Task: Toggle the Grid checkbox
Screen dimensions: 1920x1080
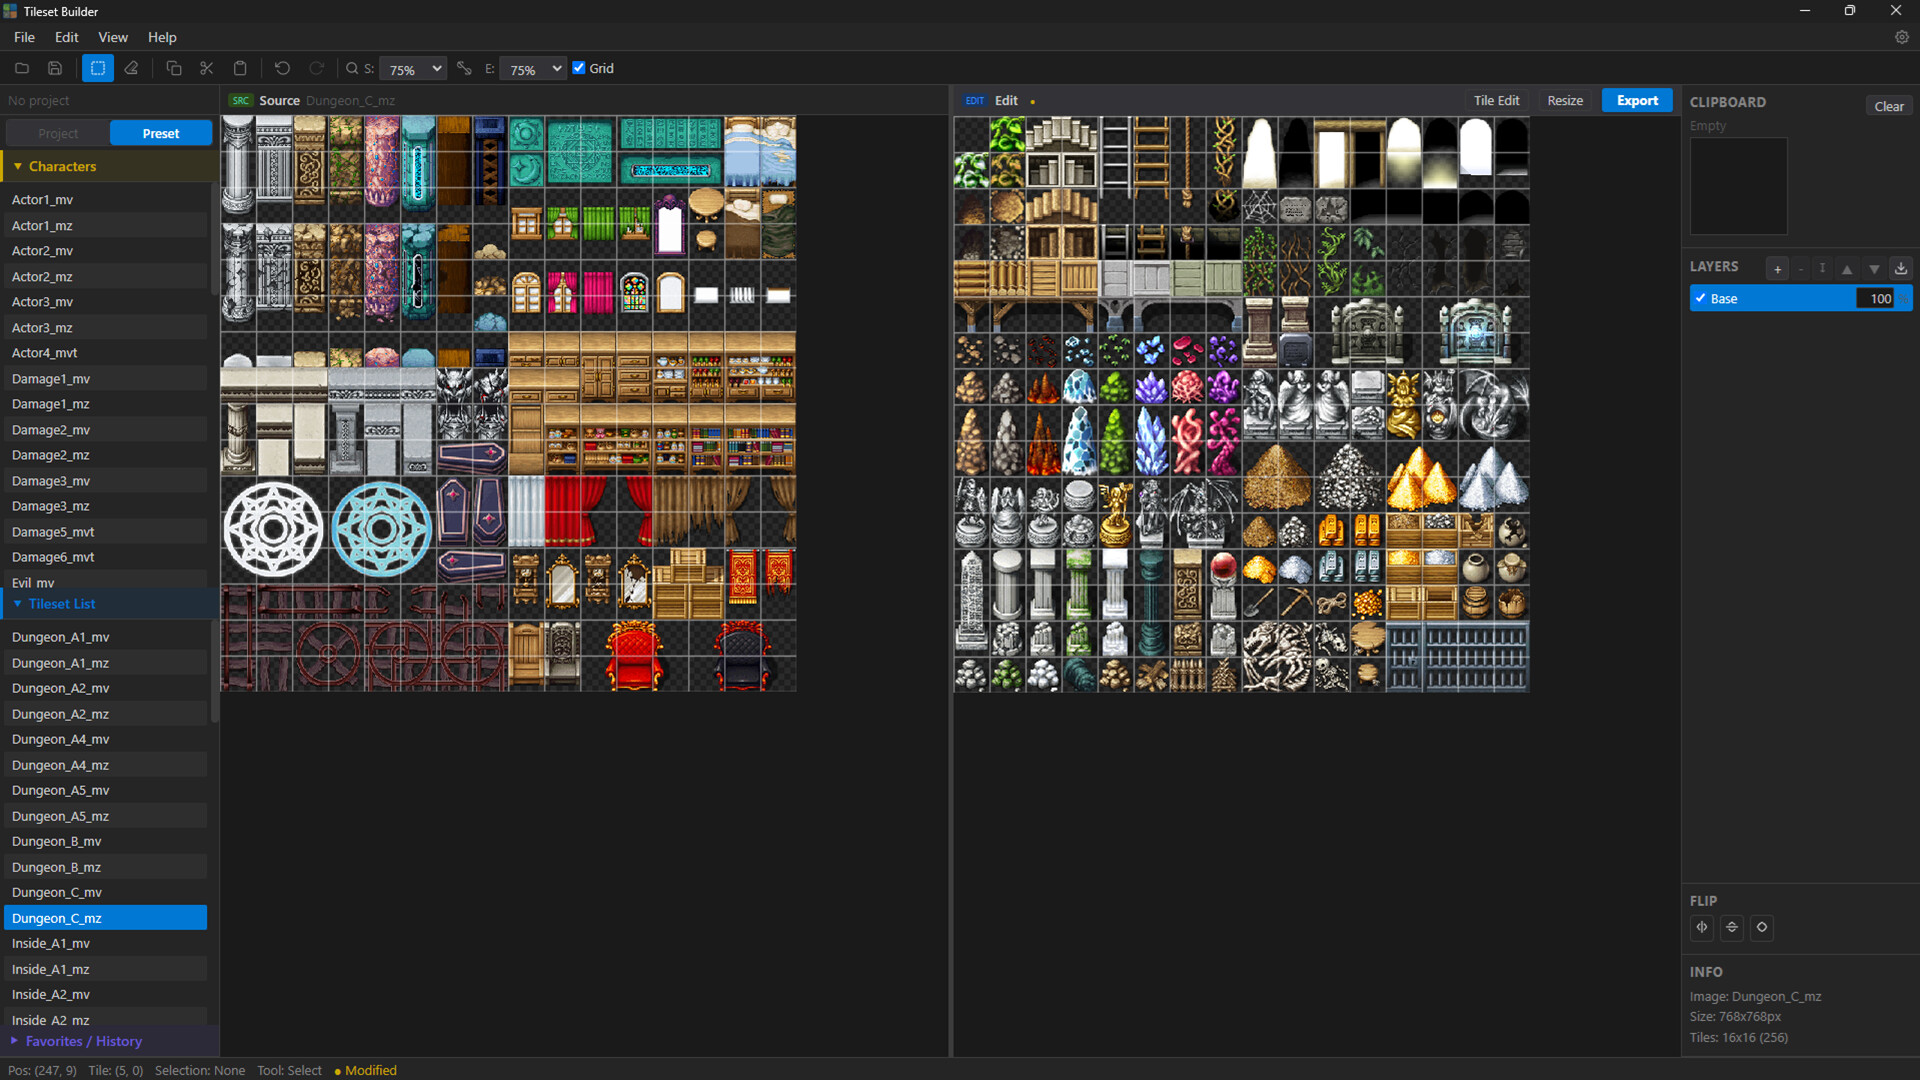Action: (579, 68)
